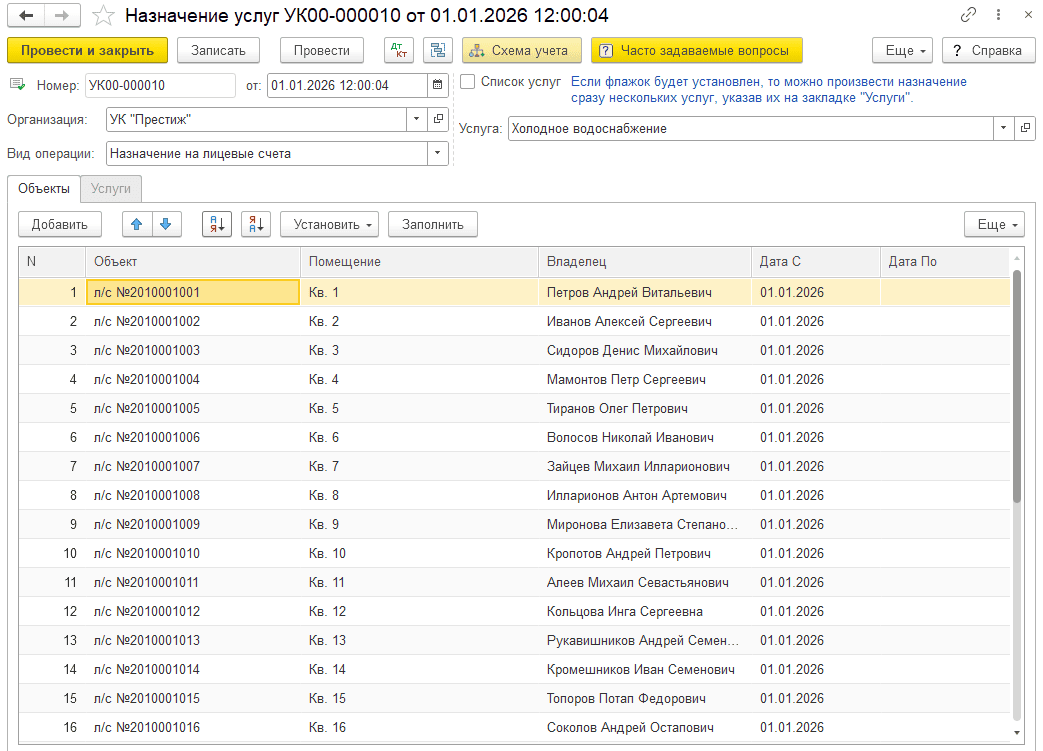Click the table vertical scrollbar thumb
The image size is (1043, 751).
tap(1016, 386)
